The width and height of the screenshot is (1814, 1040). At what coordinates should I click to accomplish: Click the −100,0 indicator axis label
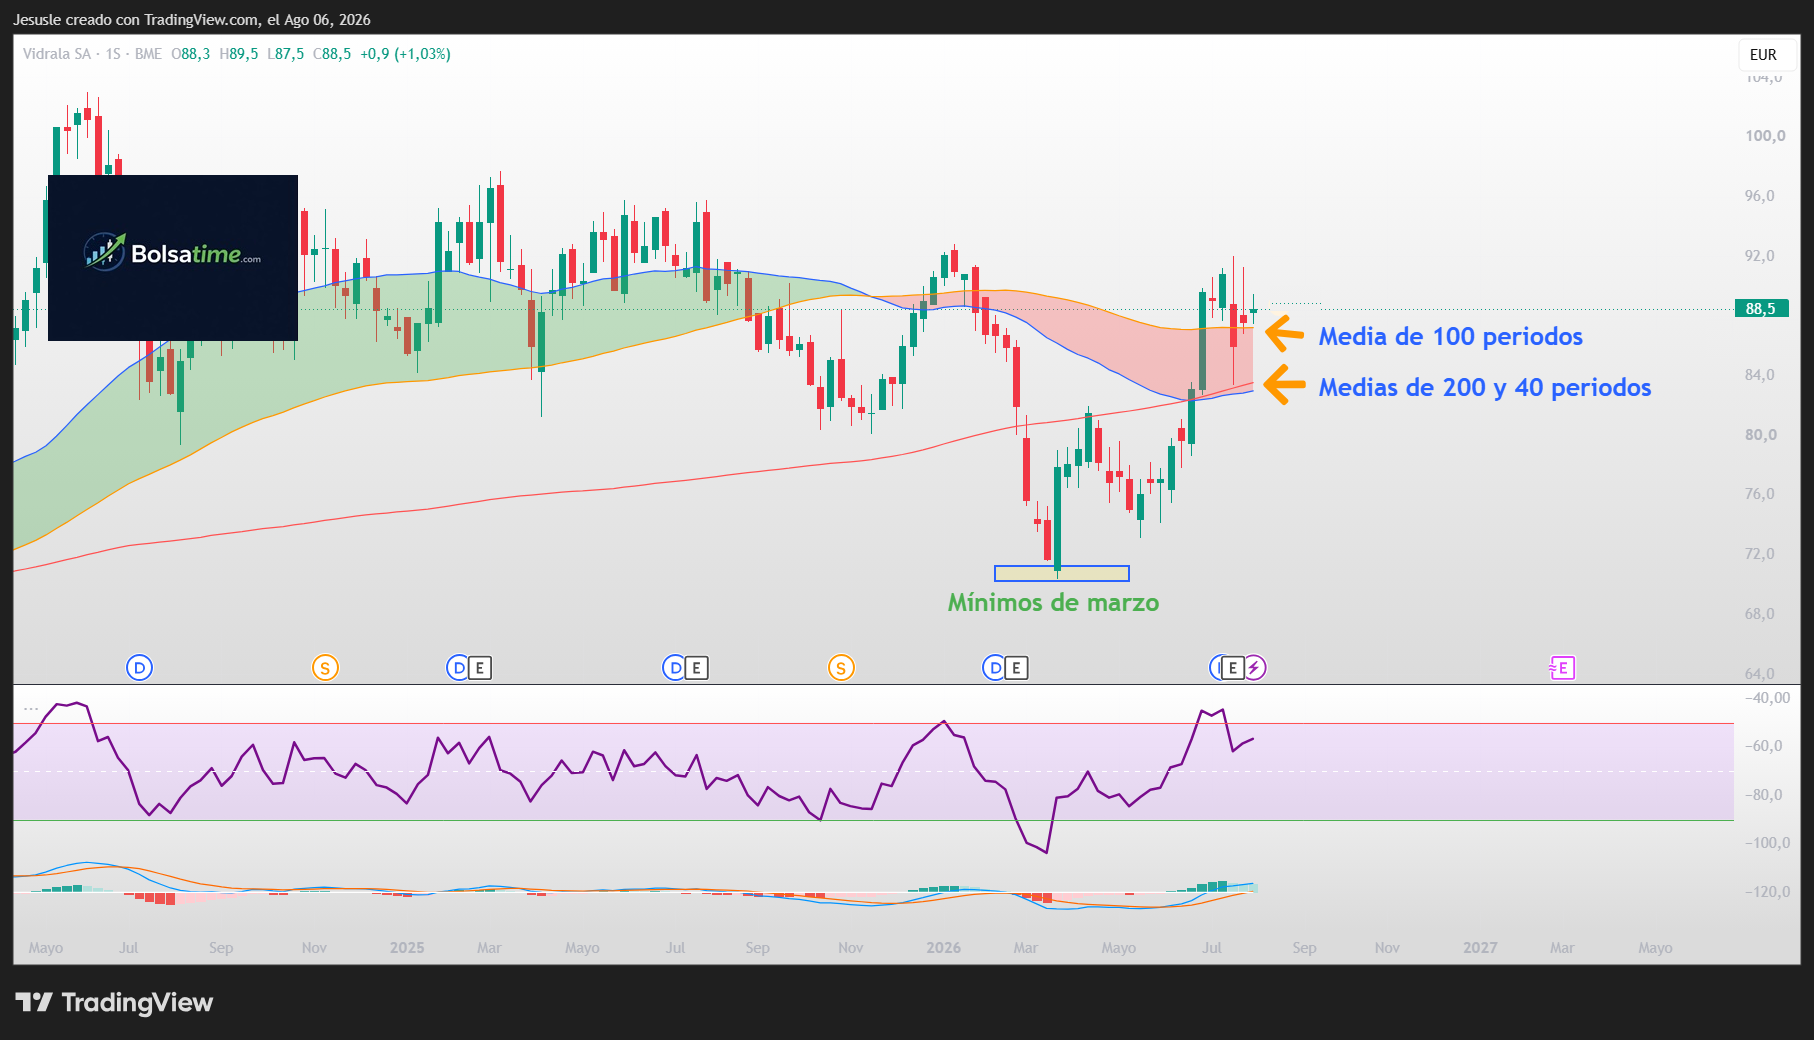coord(1767,843)
